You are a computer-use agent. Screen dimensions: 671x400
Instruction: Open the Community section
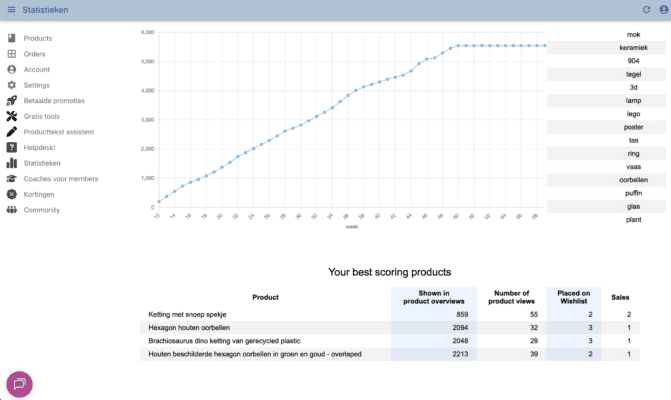coord(41,210)
